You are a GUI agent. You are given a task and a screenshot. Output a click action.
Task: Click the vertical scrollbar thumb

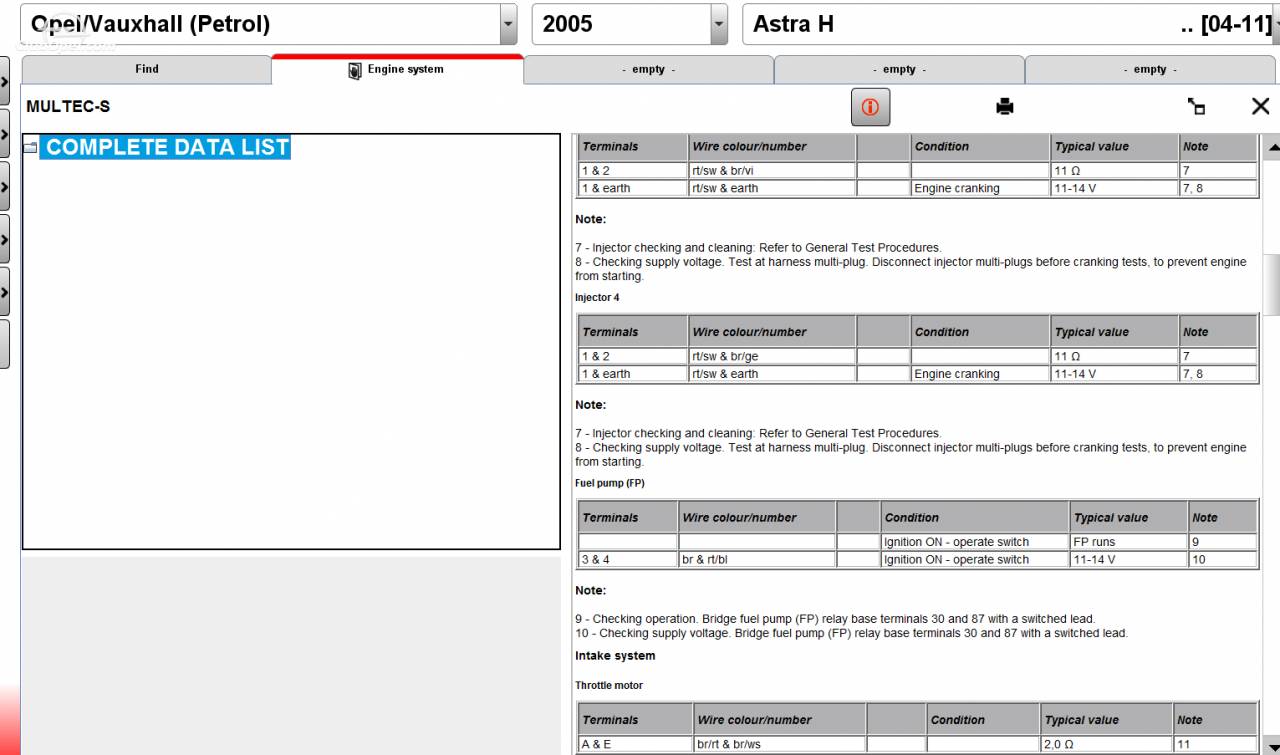(1272, 283)
